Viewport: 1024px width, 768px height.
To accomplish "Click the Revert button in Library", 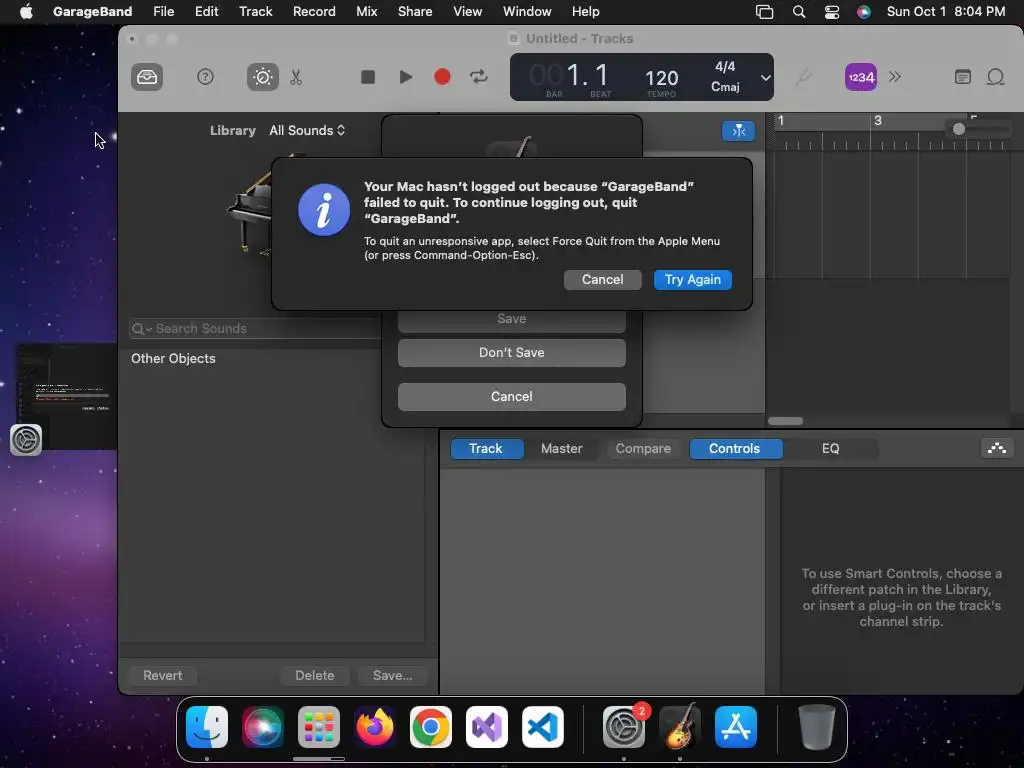I will tap(163, 675).
